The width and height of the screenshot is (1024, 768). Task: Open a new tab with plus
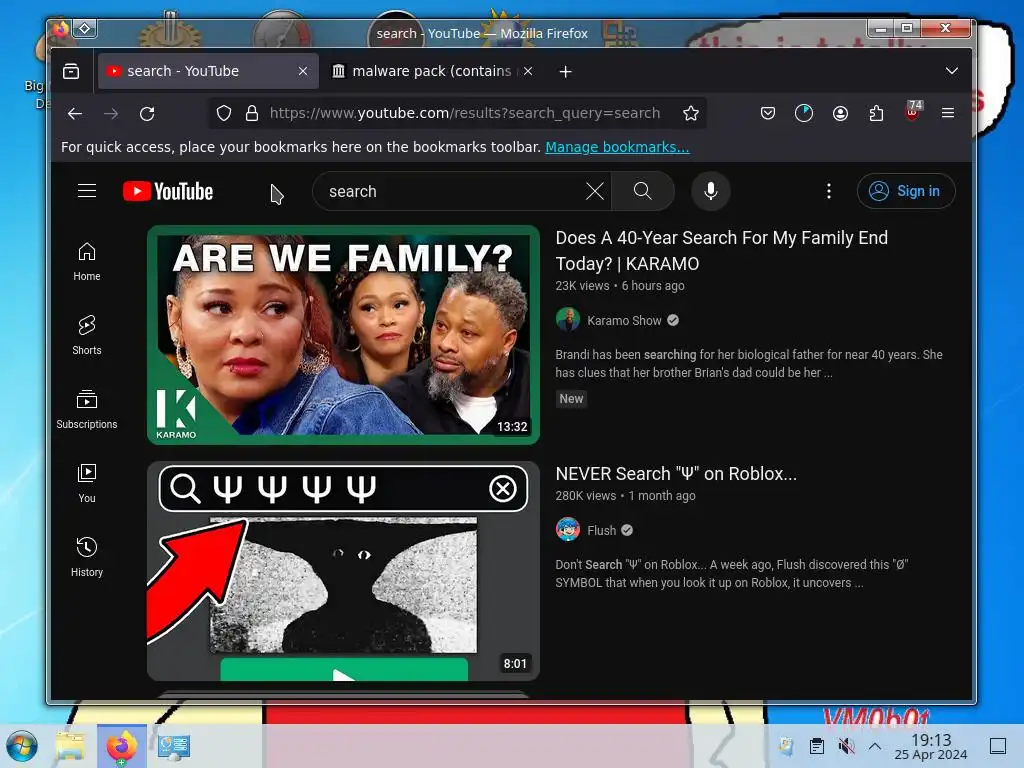coord(566,71)
